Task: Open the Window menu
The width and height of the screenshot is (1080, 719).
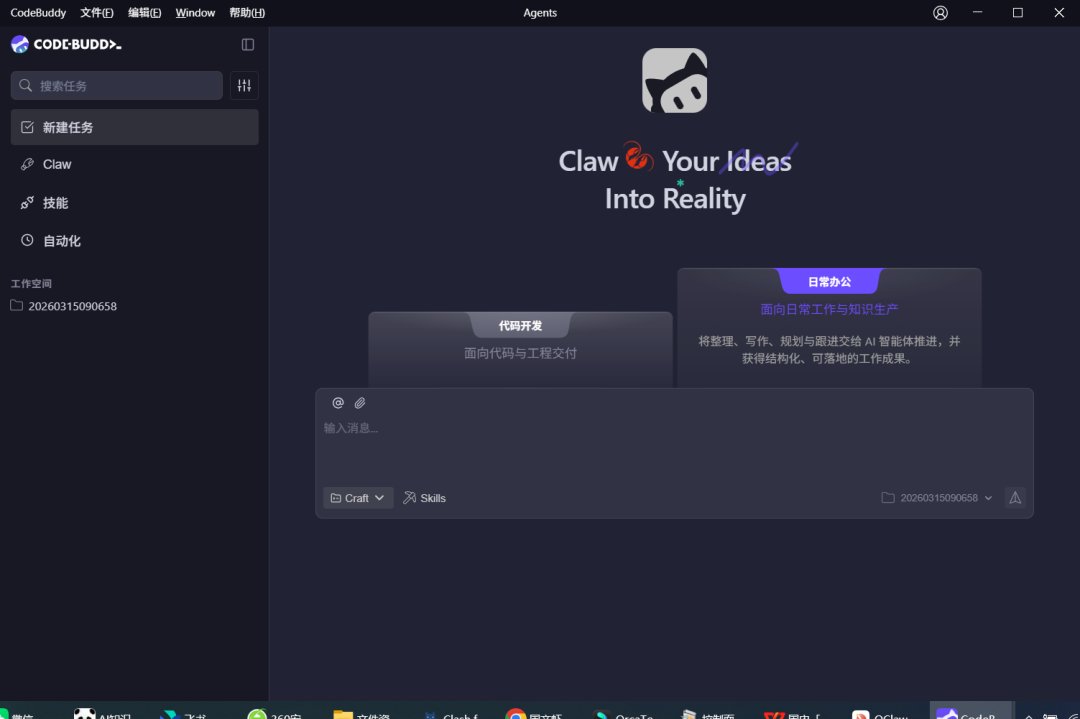Action: (195, 12)
